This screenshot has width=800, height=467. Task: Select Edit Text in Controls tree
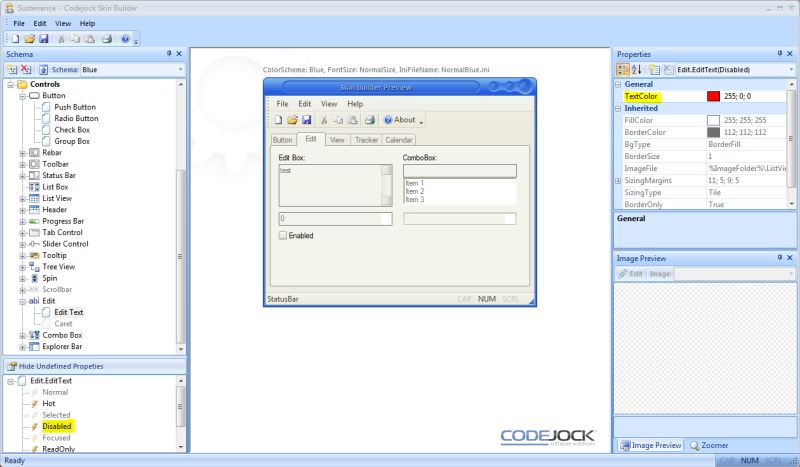tap(68, 312)
